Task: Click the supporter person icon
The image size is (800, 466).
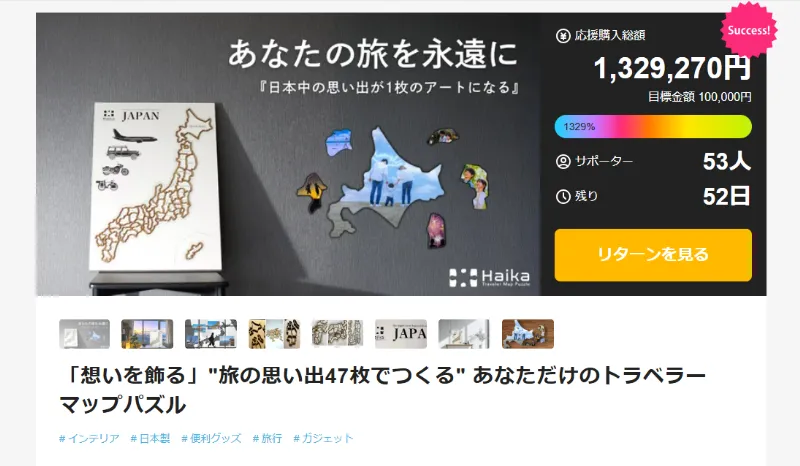Action: (x=563, y=162)
